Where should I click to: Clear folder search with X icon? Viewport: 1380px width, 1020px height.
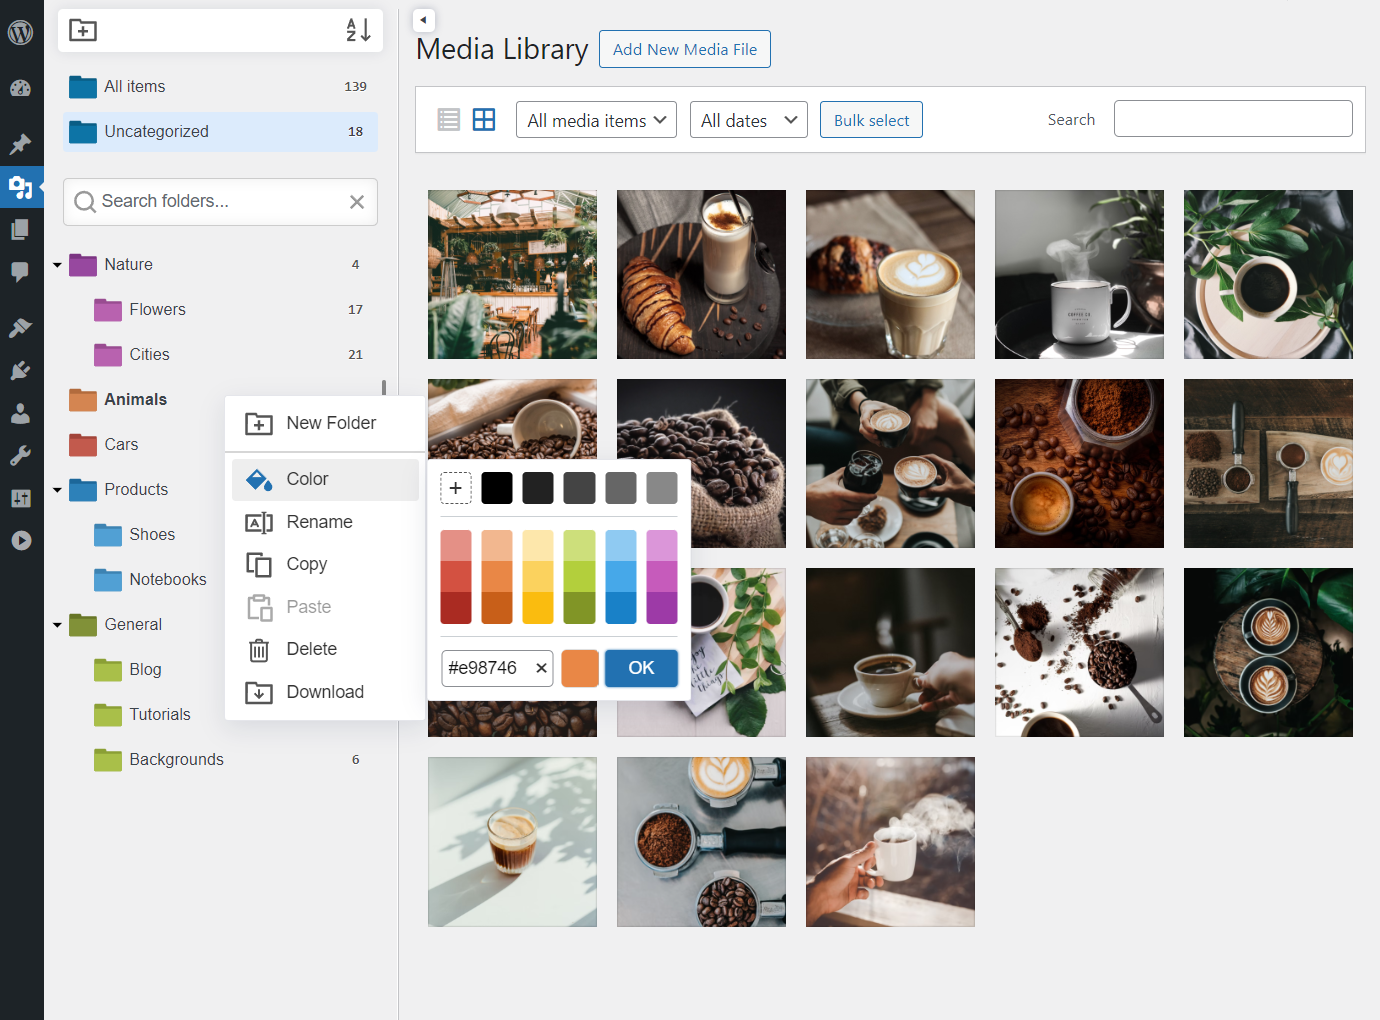tap(357, 202)
